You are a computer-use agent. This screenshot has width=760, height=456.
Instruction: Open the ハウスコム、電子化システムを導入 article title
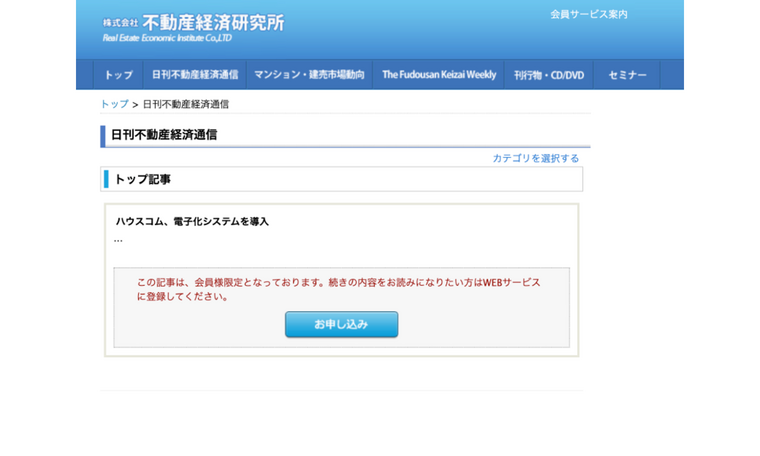click(192, 221)
